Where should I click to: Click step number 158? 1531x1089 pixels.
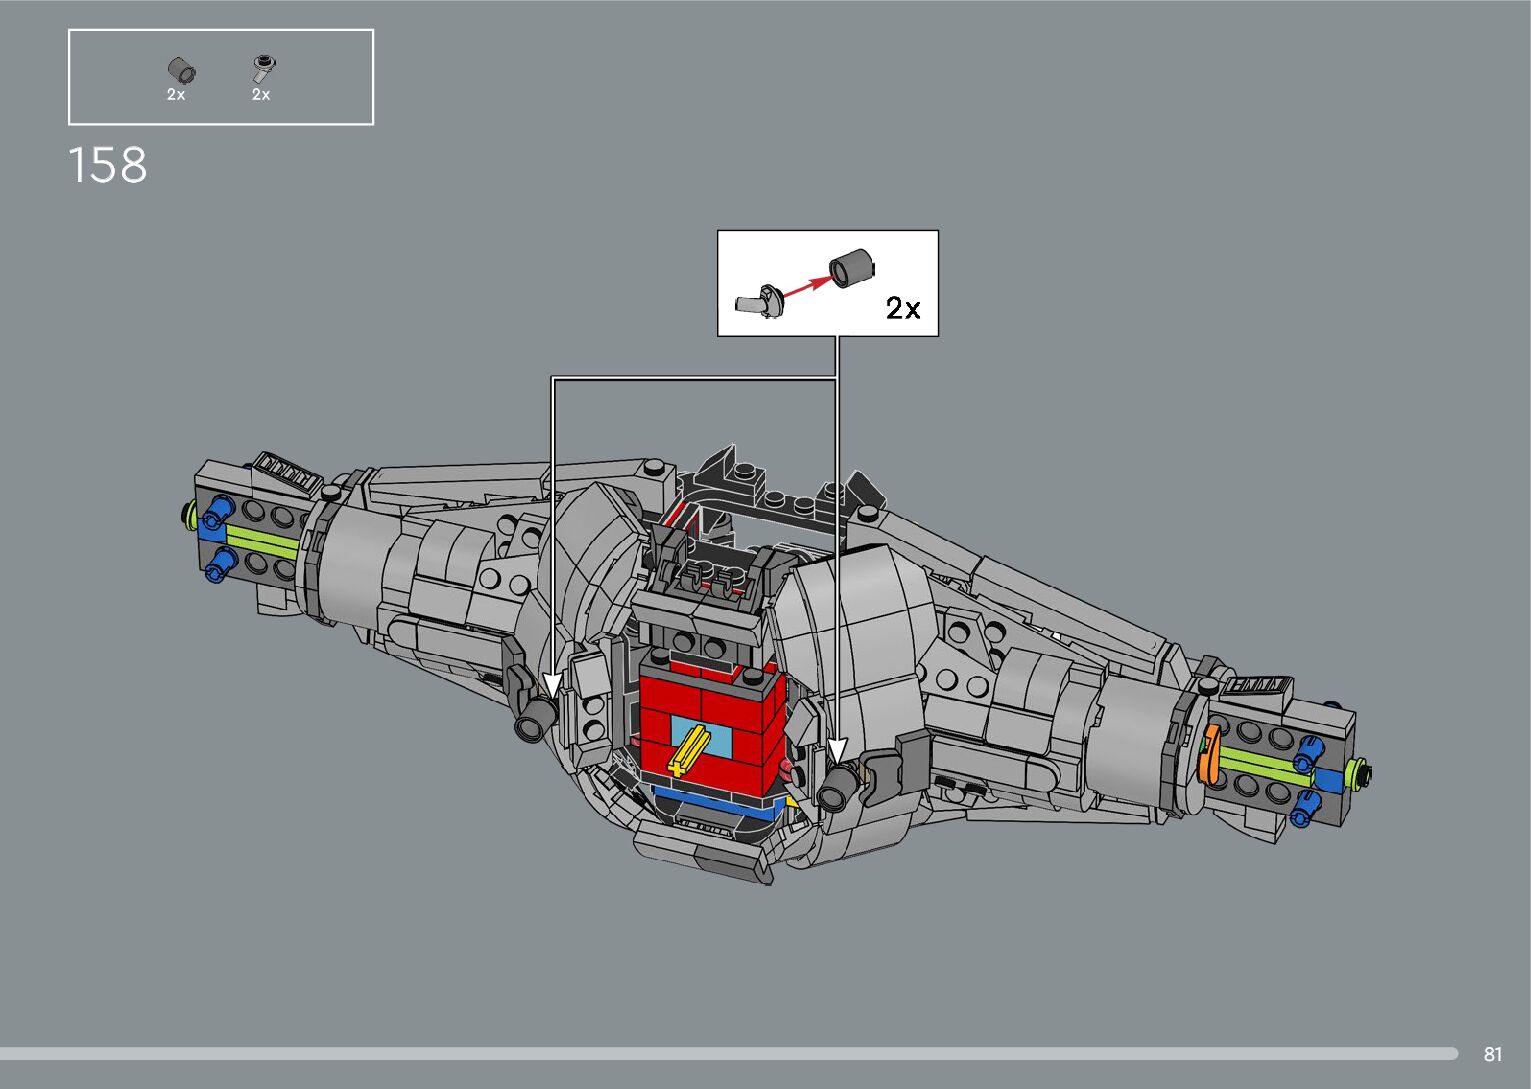coord(108,165)
